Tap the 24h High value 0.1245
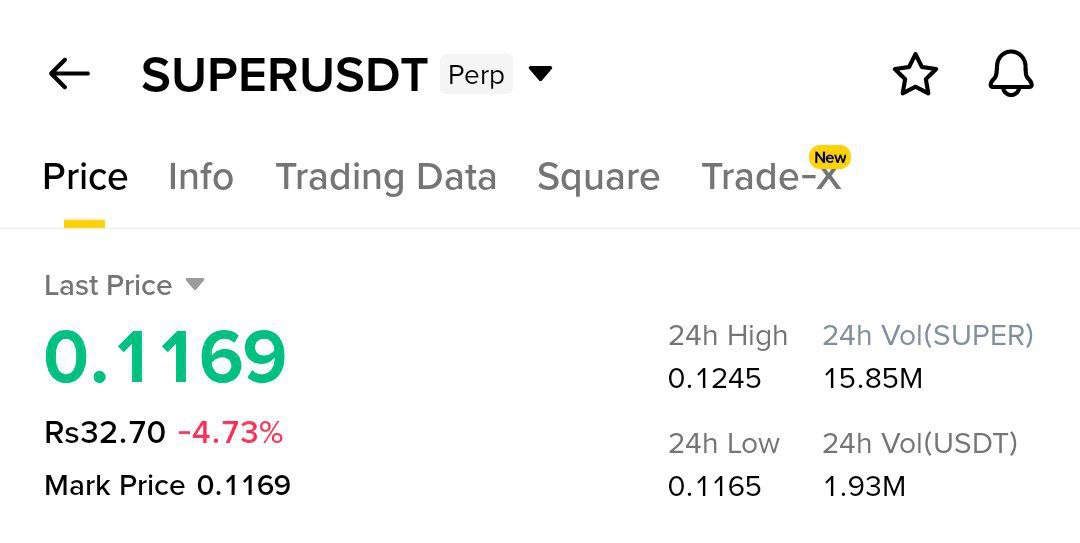 714,379
